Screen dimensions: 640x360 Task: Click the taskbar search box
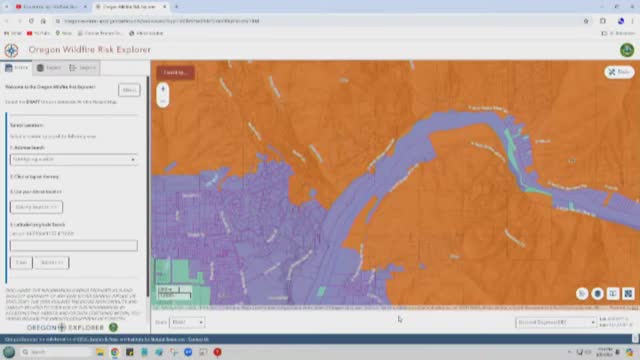click(x=56, y=352)
